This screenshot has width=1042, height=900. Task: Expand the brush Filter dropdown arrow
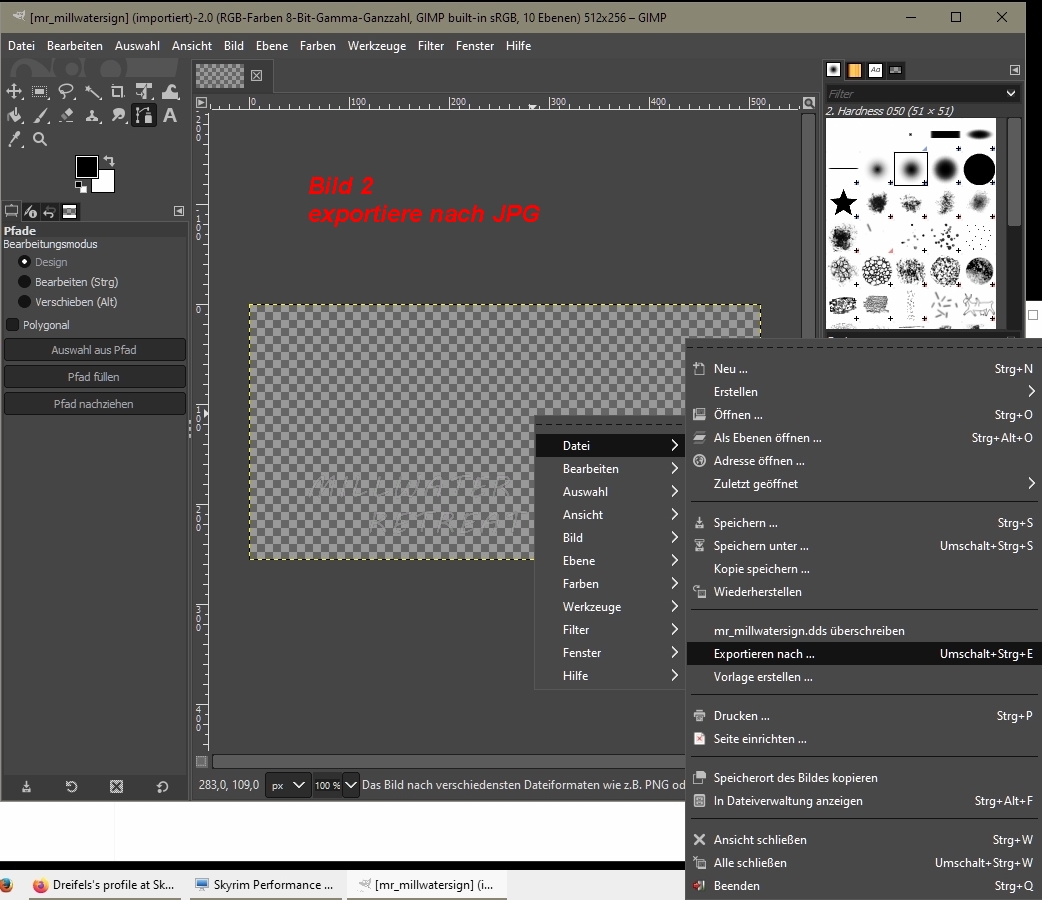1010,93
